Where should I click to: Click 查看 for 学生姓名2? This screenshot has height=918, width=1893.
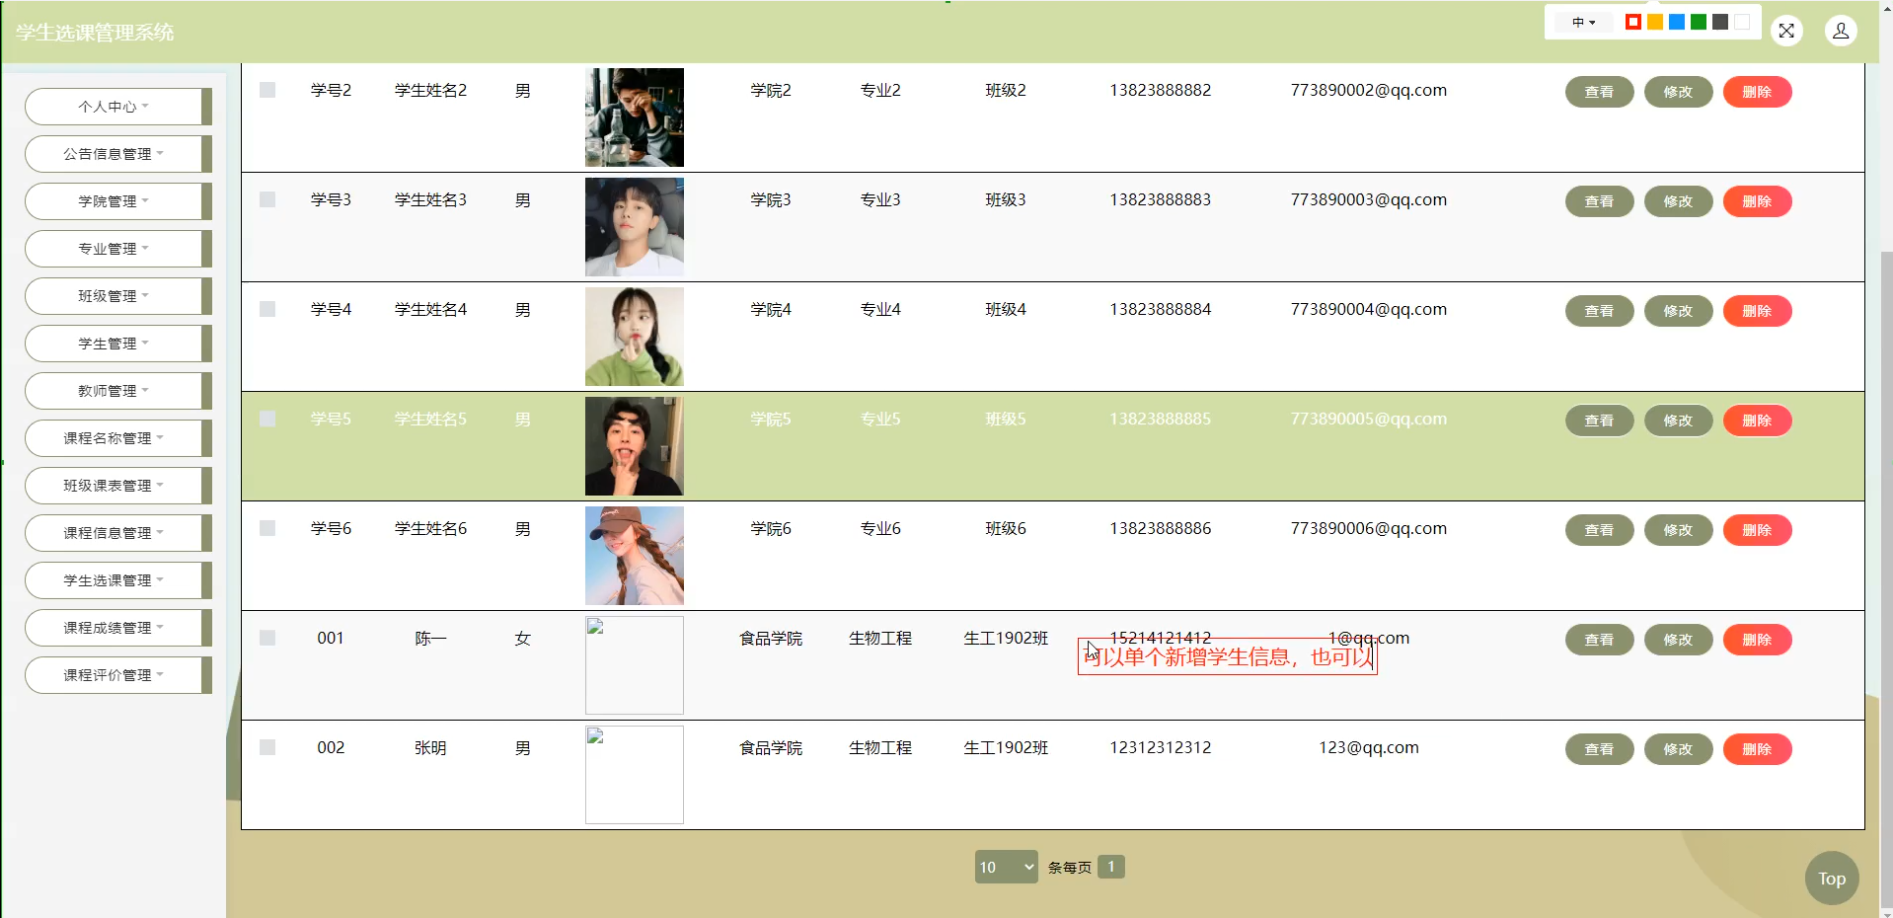tap(1599, 92)
